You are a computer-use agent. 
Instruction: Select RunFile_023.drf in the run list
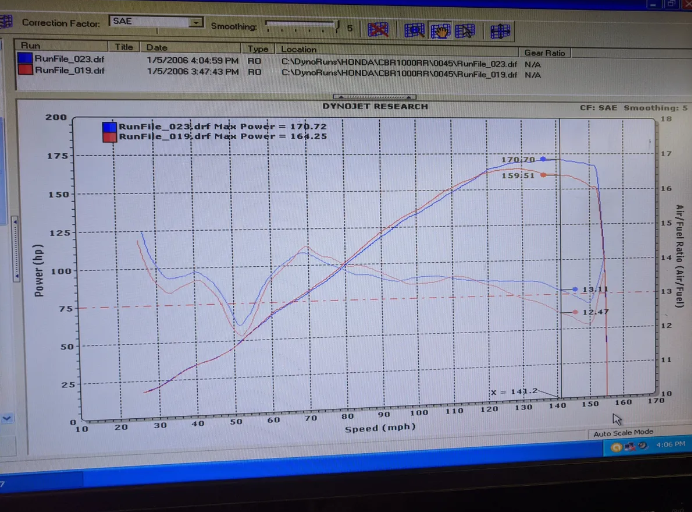pyautogui.click(x=68, y=62)
